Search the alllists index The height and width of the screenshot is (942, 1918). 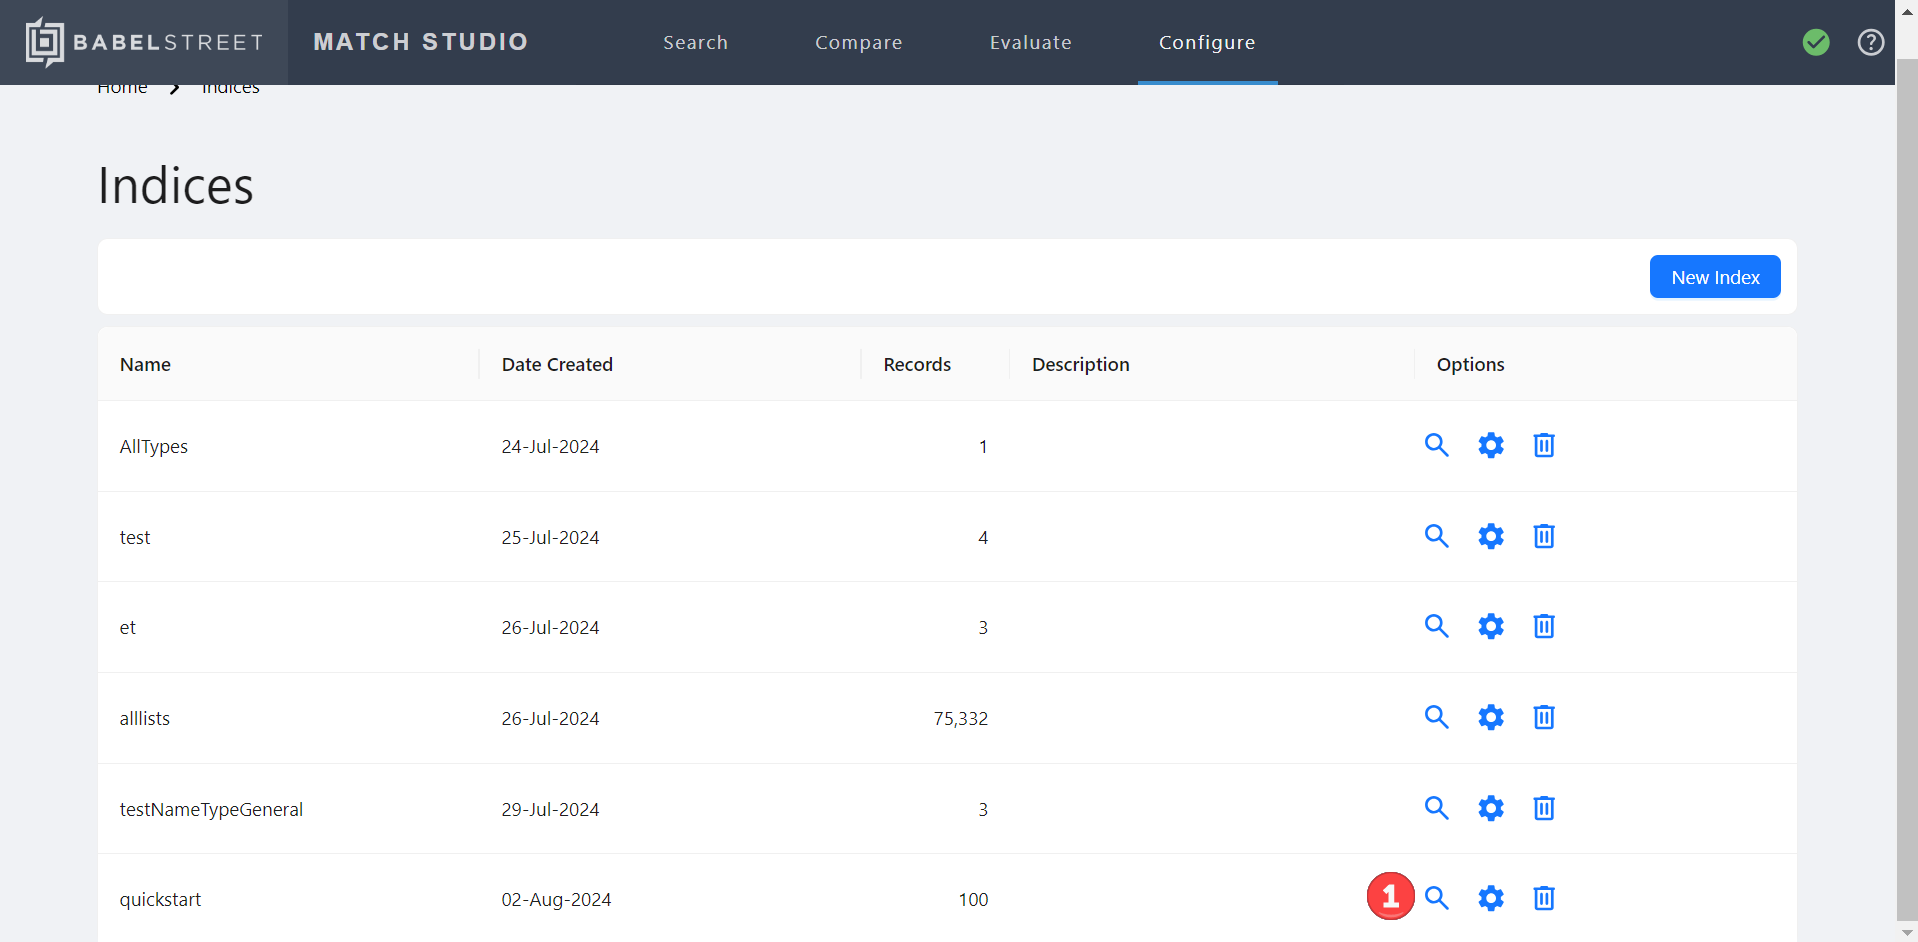[1437, 717]
